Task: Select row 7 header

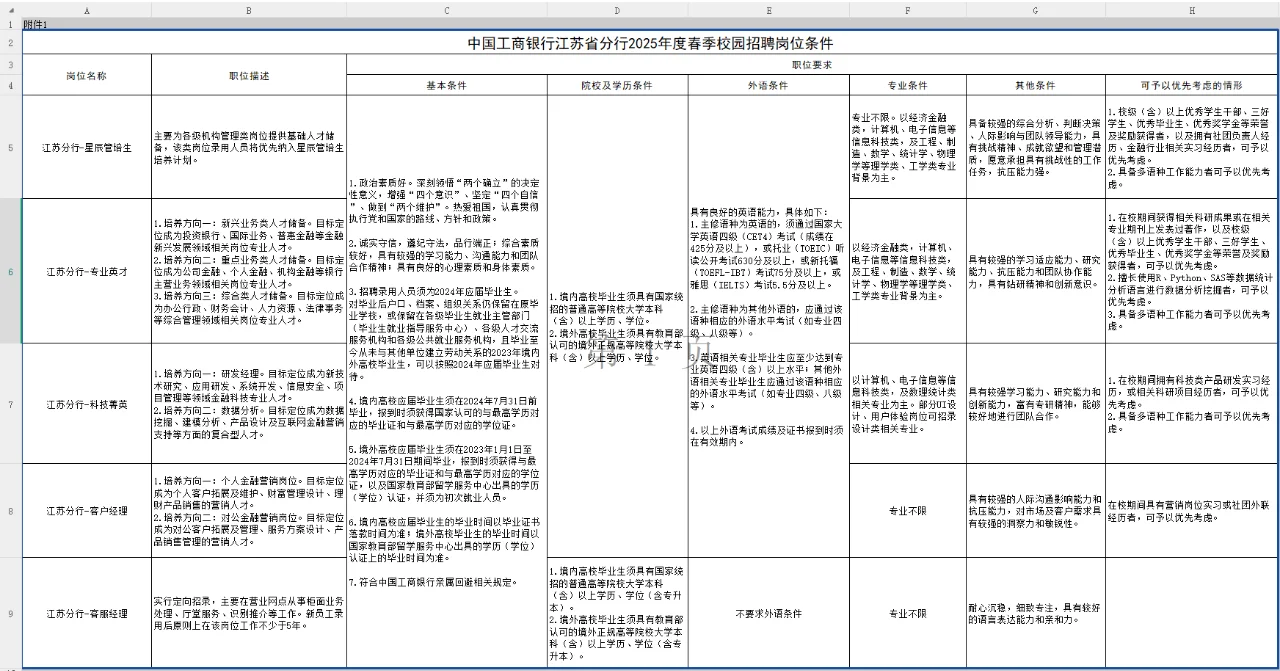Action: [x=10, y=404]
